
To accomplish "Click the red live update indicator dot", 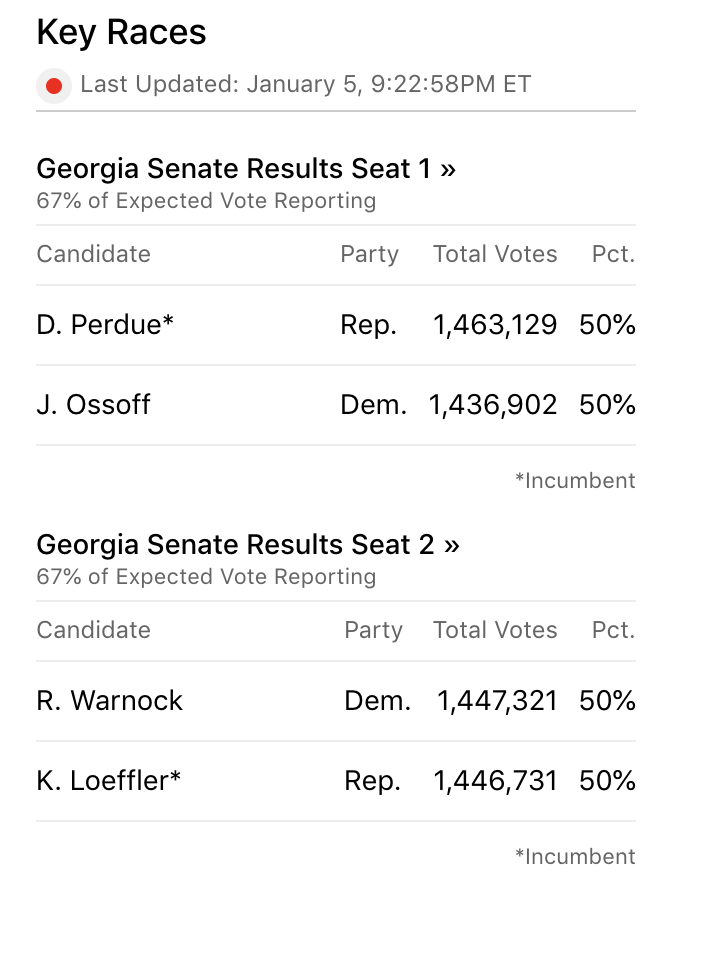I will pos(54,86).
